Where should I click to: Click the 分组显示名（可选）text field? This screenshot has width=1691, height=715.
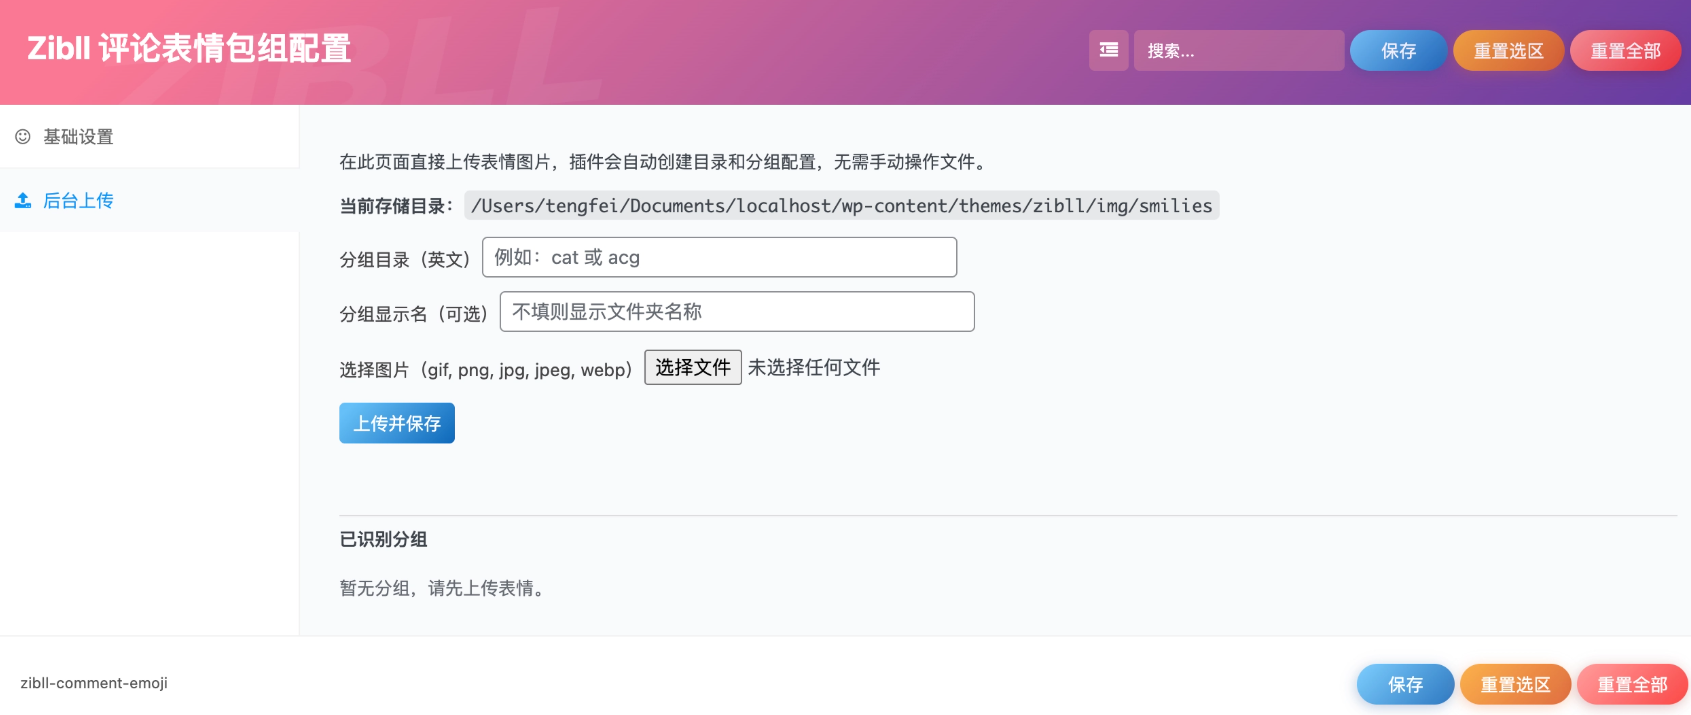[x=736, y=312]
